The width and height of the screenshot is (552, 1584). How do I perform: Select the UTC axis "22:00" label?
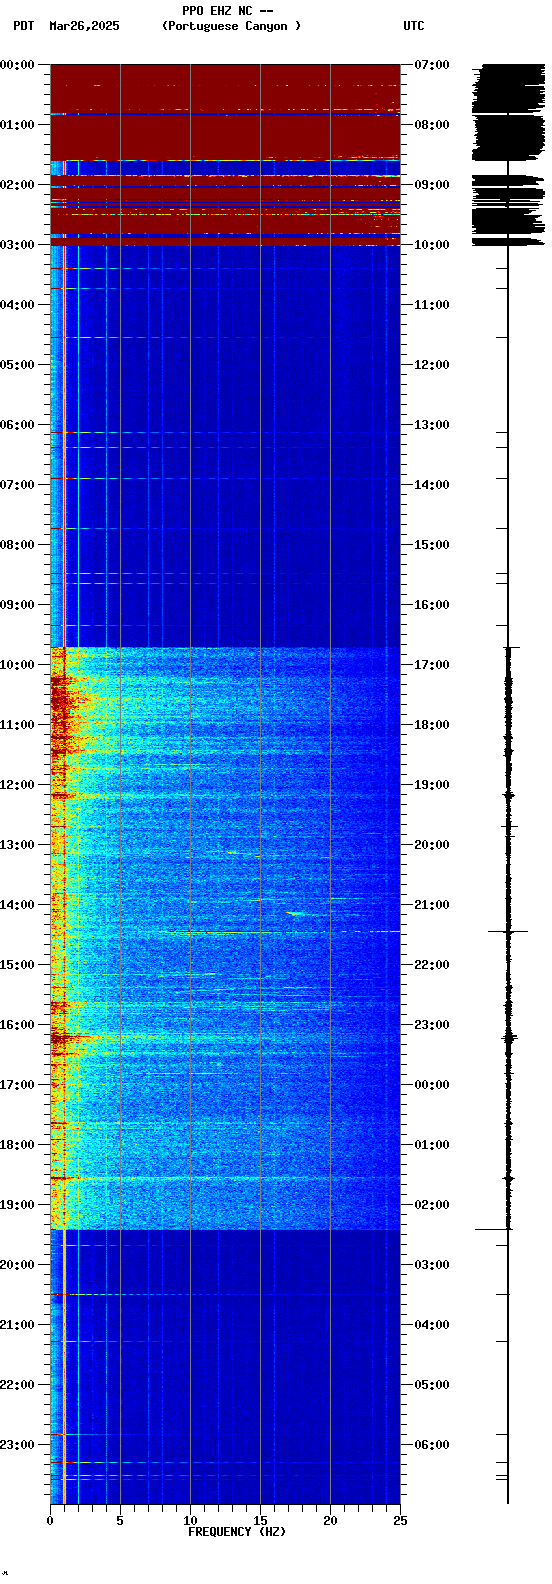point(432,965)
